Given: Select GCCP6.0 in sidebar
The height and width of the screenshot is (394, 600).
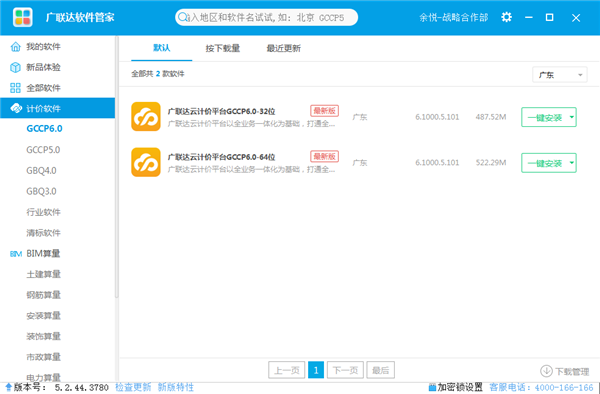Looking at the screenshot, I should pyautogui.click(x=44, y=129).
